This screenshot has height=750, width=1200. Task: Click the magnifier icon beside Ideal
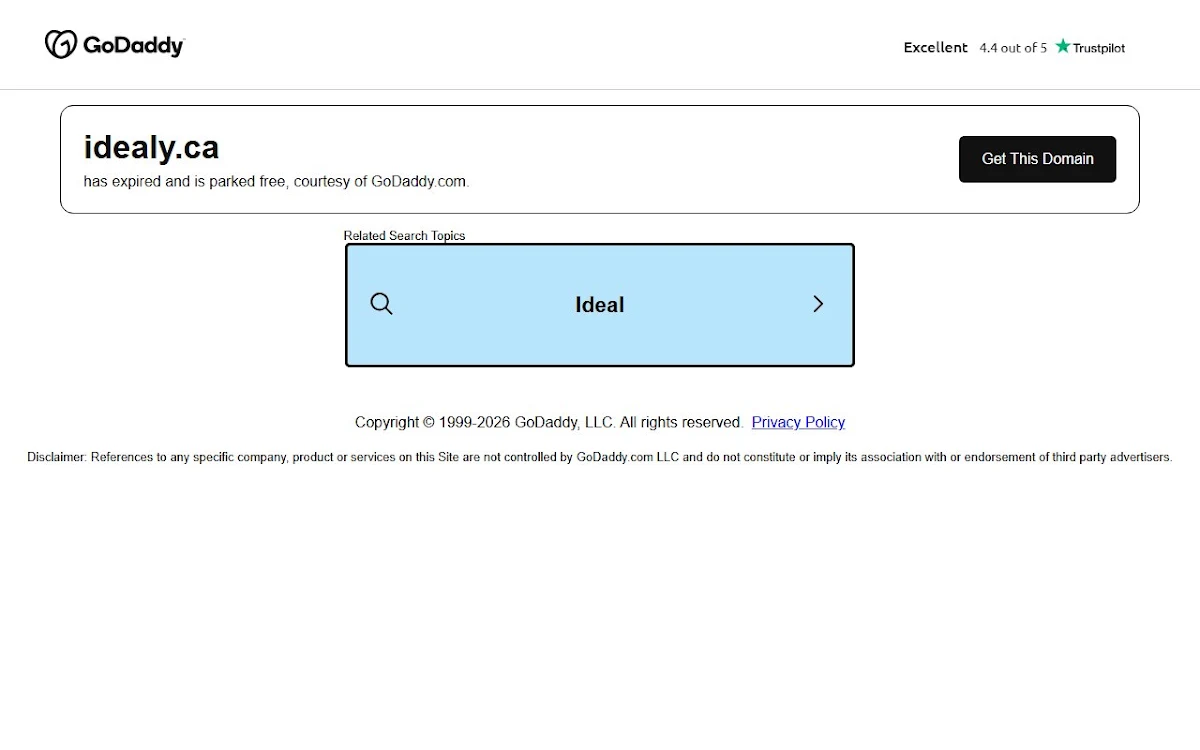coord(381,304)
